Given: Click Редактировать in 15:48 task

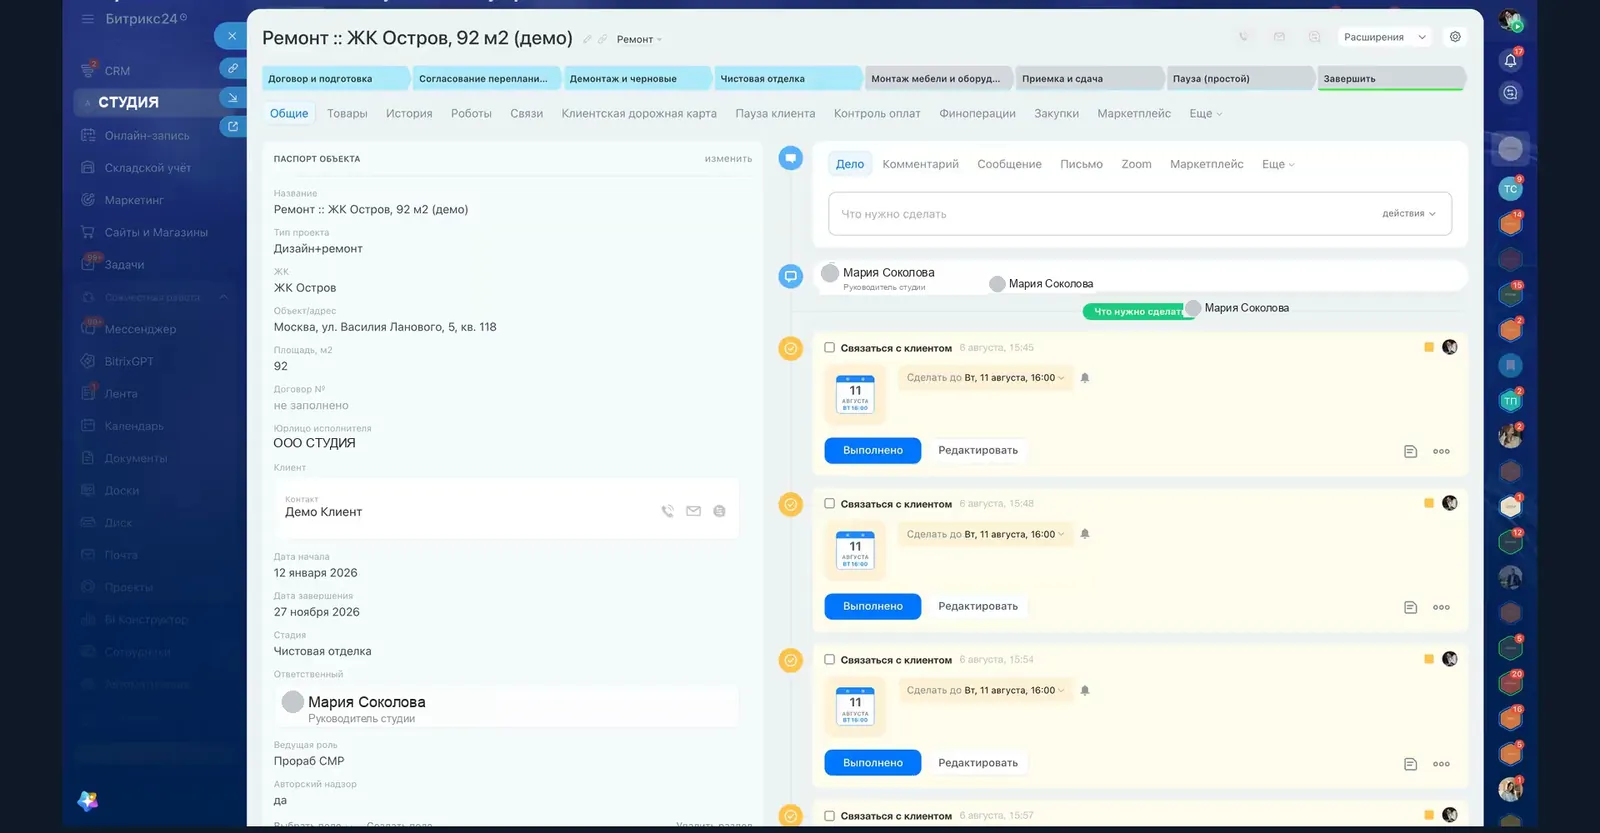Looking at the screenshot, I should [x=978, y=607].
